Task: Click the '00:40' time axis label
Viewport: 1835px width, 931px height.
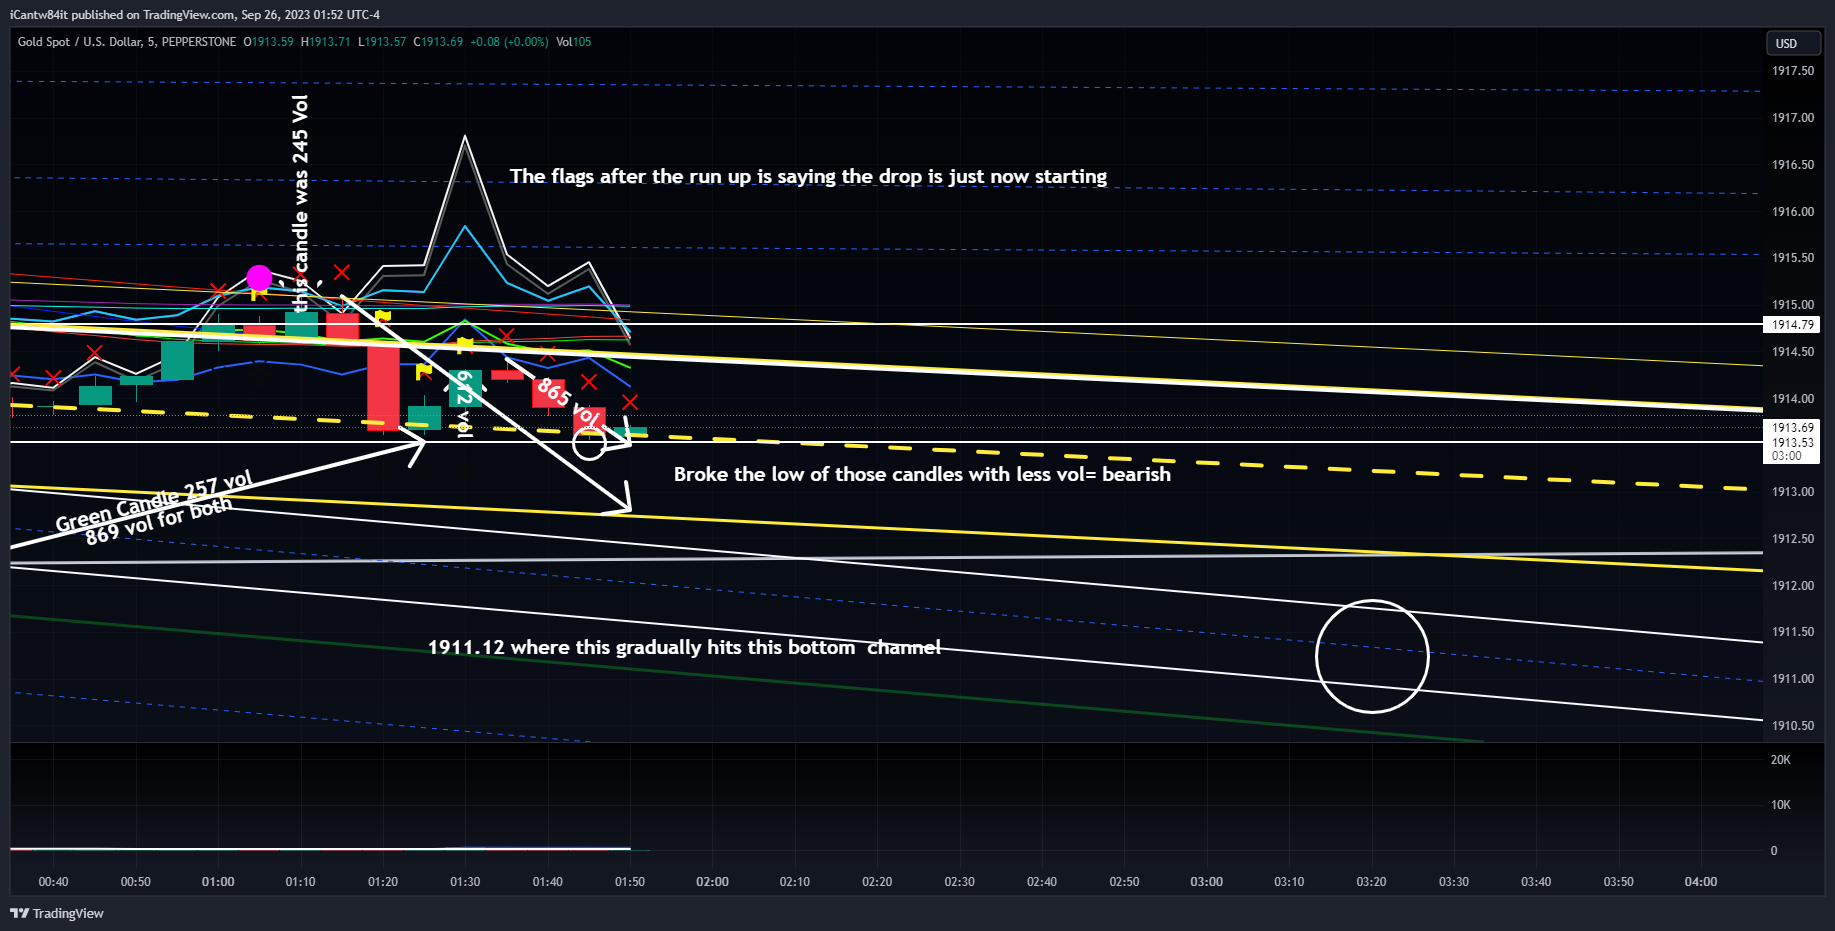Action: pyautogui.click(x=53, y=882)
